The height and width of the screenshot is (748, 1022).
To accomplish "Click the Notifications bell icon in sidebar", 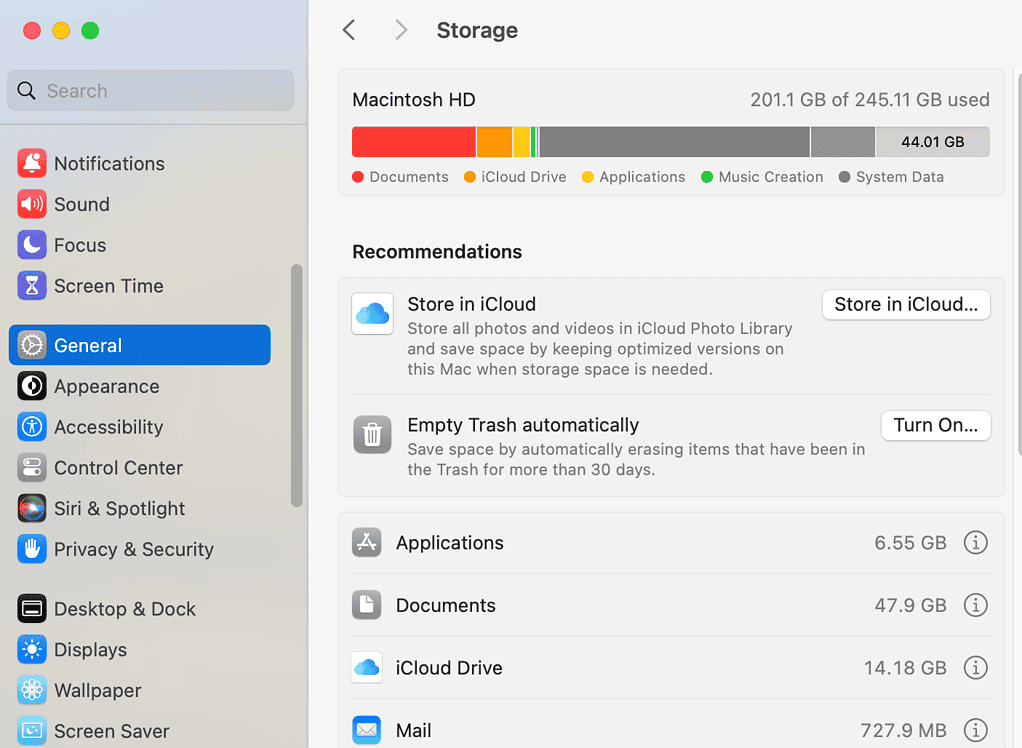I will click(x=32, y=163).
